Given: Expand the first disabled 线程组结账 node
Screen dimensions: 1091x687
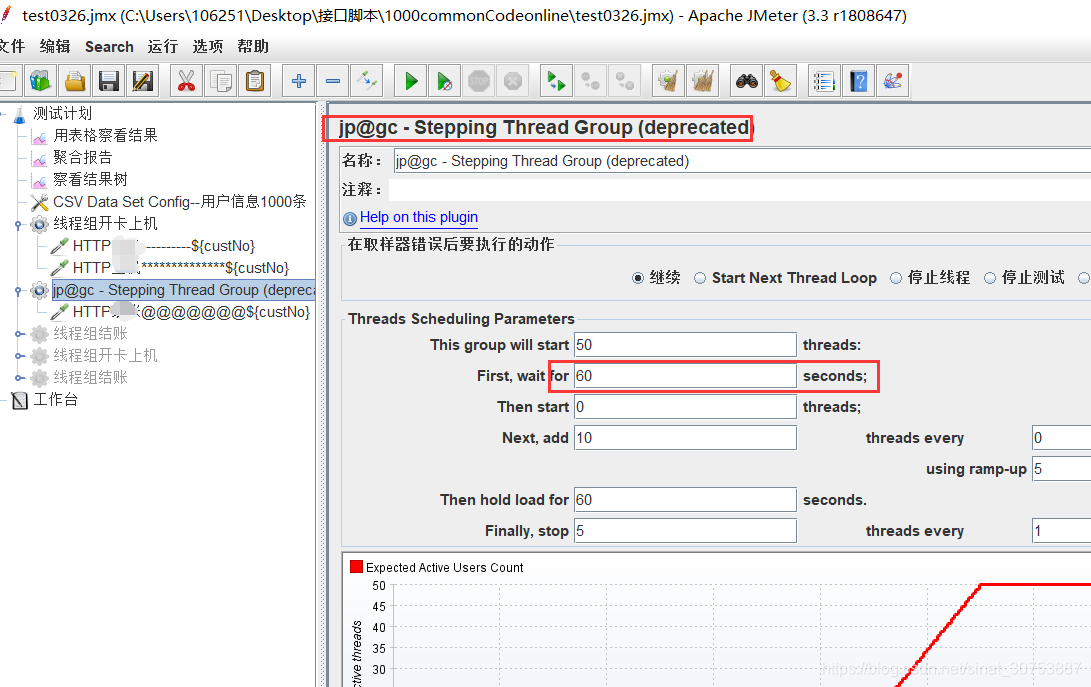Looking at the screenshot, I should coord(19,334).
